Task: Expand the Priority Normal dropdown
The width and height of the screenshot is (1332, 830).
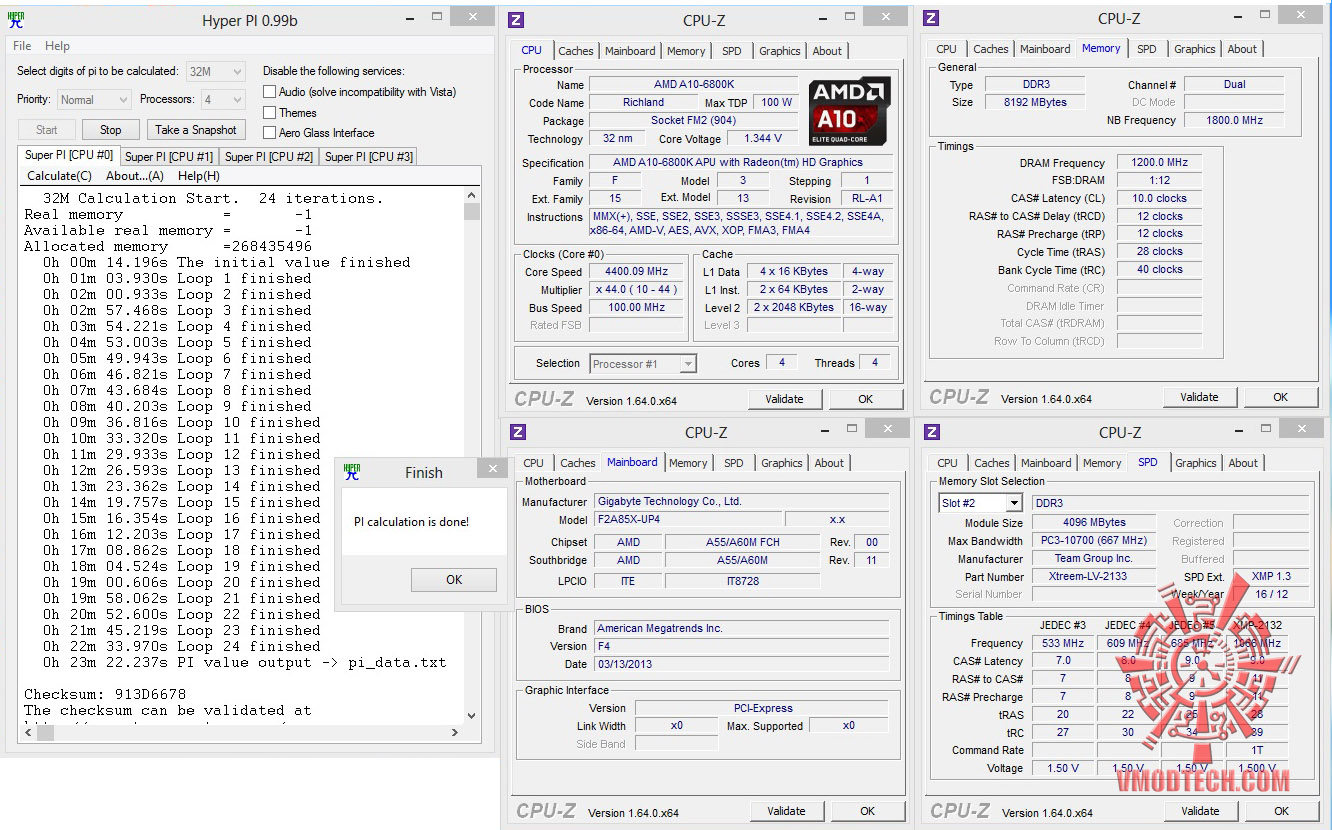Action: pos(94,100)
